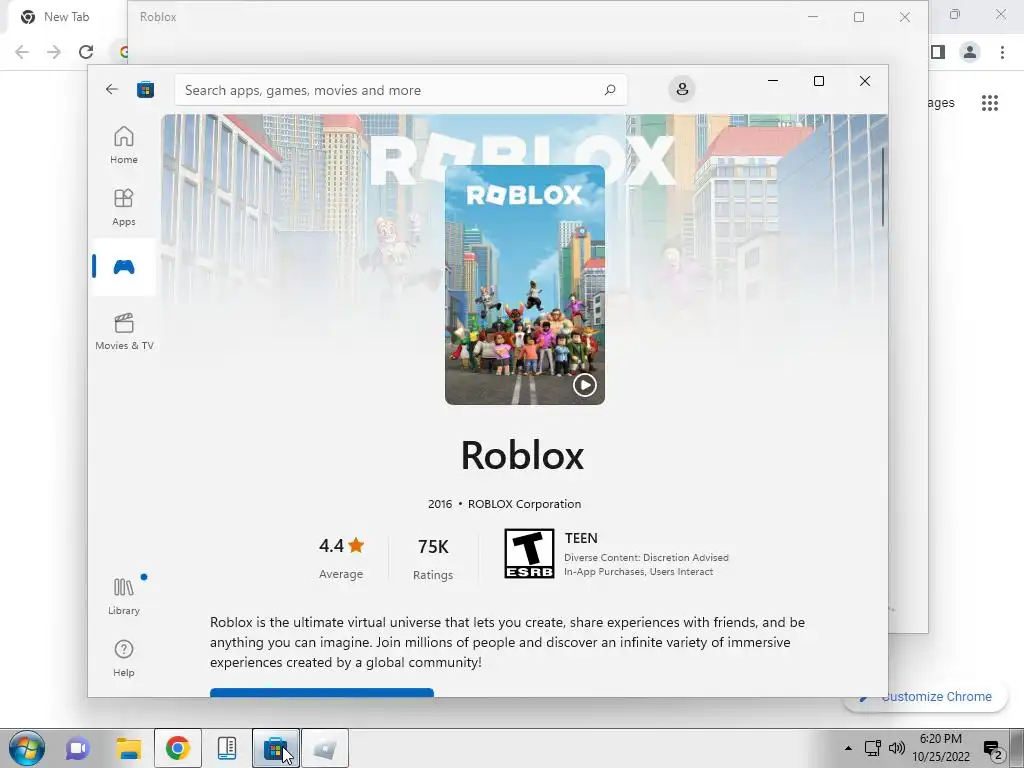Open File Explorer from the taskbar

coord(129,748)
